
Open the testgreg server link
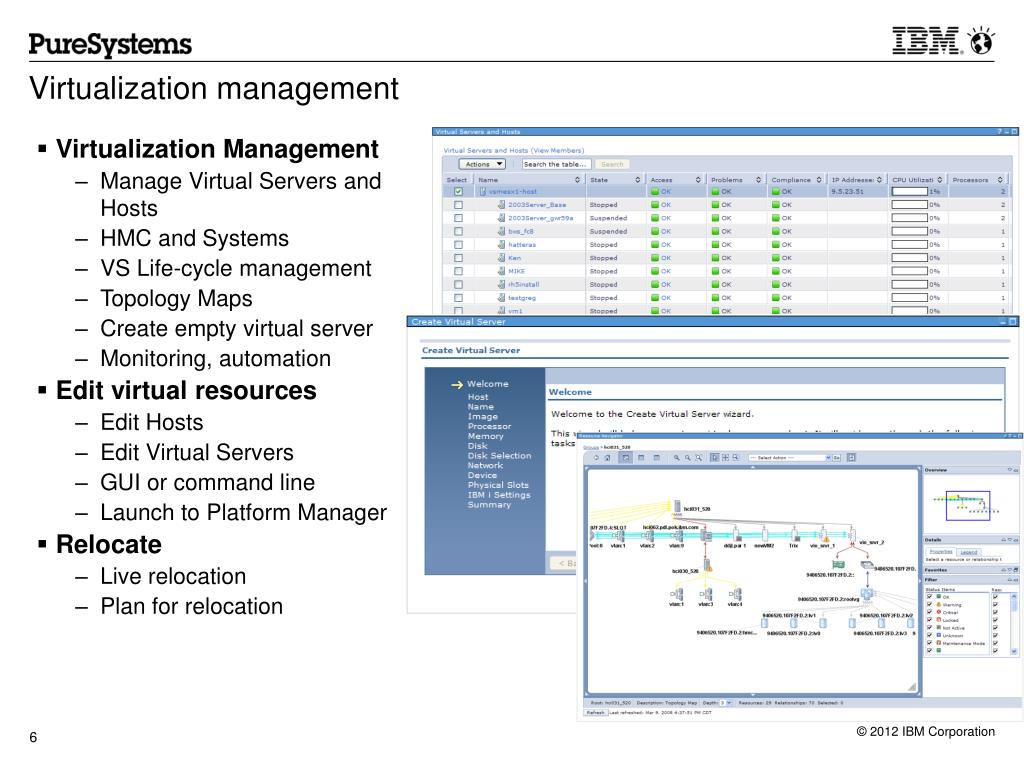click(522, 298)
